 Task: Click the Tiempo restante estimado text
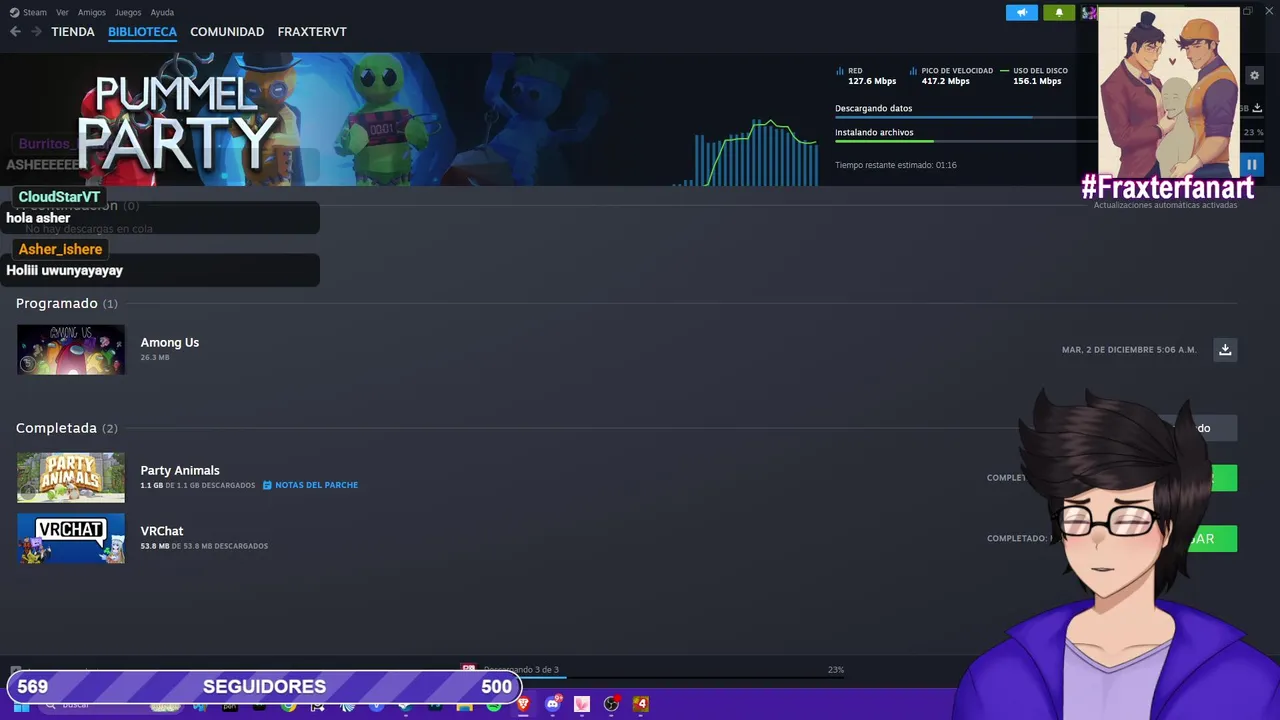896,165
